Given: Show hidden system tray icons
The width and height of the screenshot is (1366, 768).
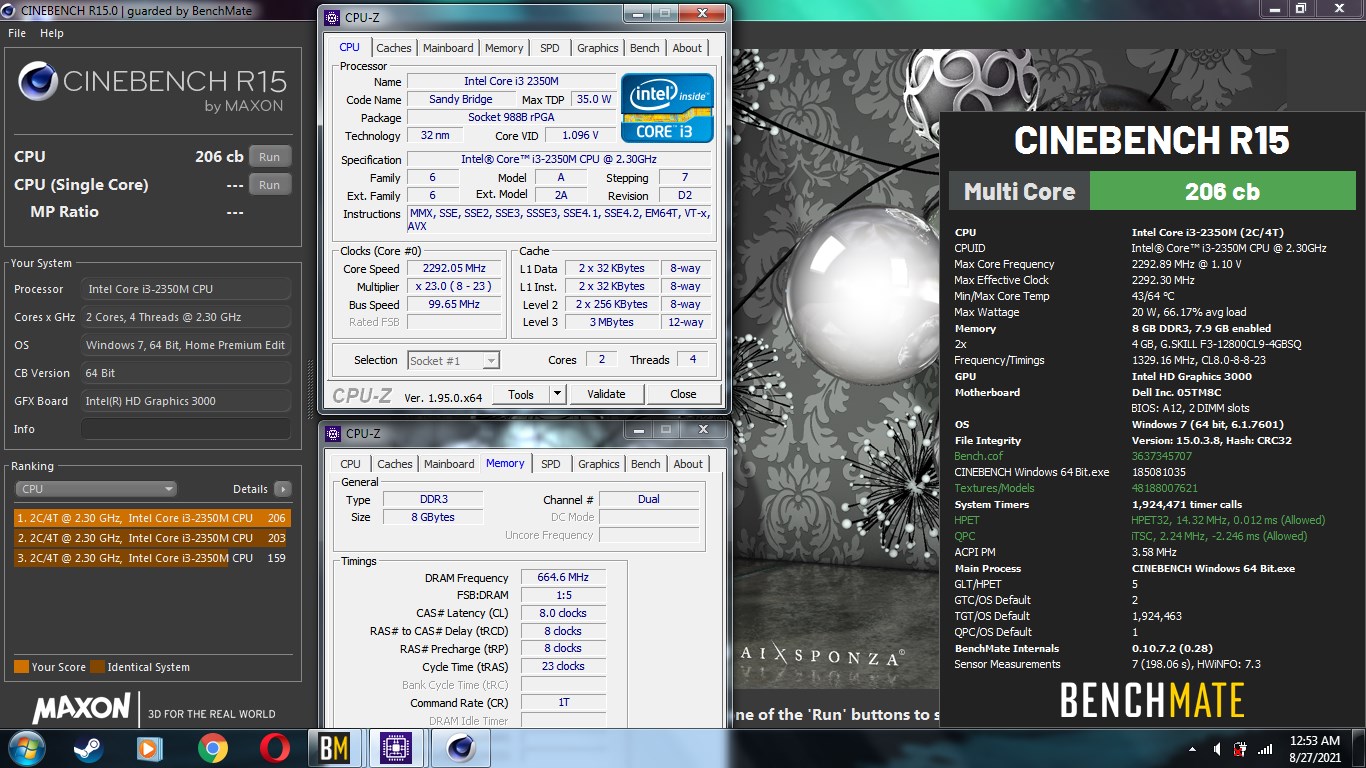Looking at the screenshot, I should pyautogui.click(x=1192, y=749).
